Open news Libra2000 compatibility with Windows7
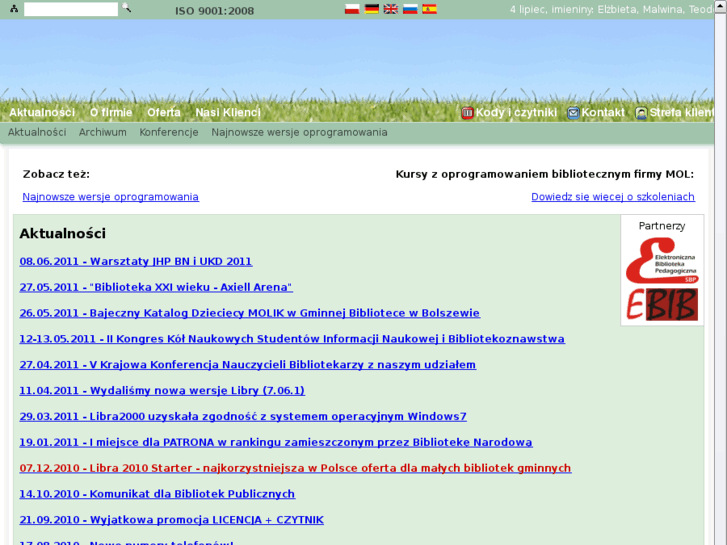This screenshot has height=545, width=727. click(x=243, y=417)
